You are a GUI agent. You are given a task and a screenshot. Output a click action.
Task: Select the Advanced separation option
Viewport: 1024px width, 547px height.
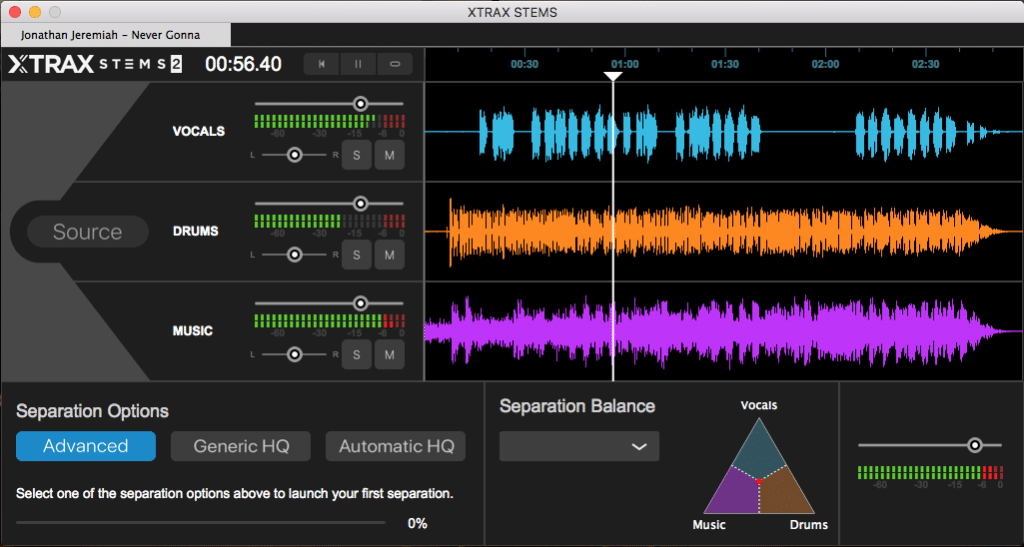86,446
